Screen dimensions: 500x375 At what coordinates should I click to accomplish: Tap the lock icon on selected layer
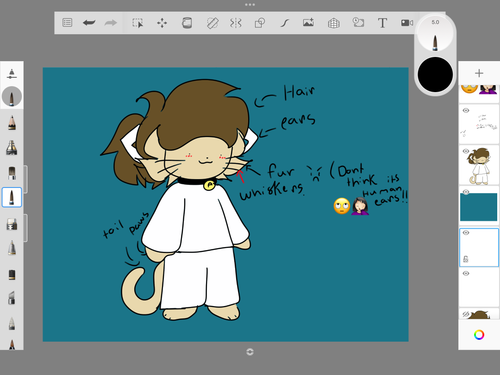click(x=466, y=259)
